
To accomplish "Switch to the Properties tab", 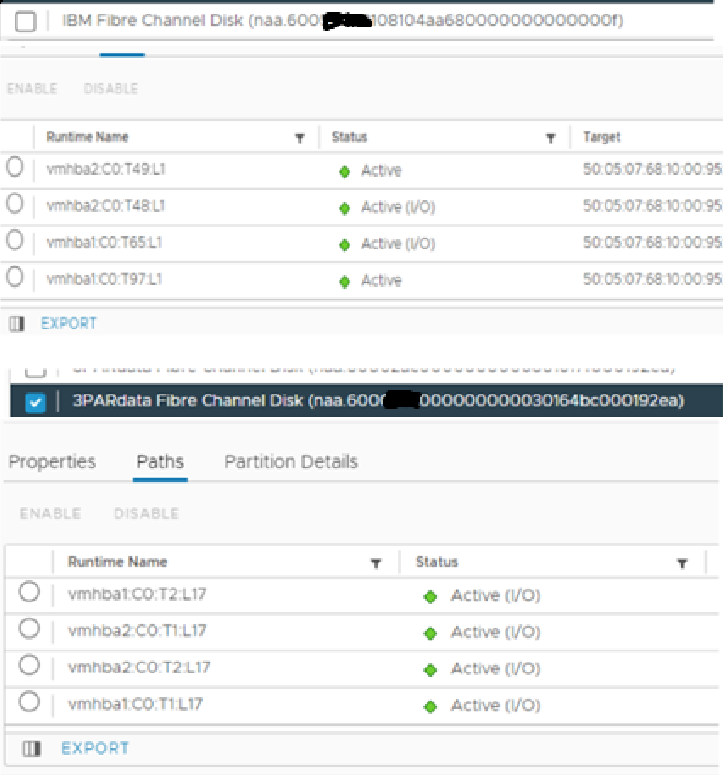I will coord(52,462).
